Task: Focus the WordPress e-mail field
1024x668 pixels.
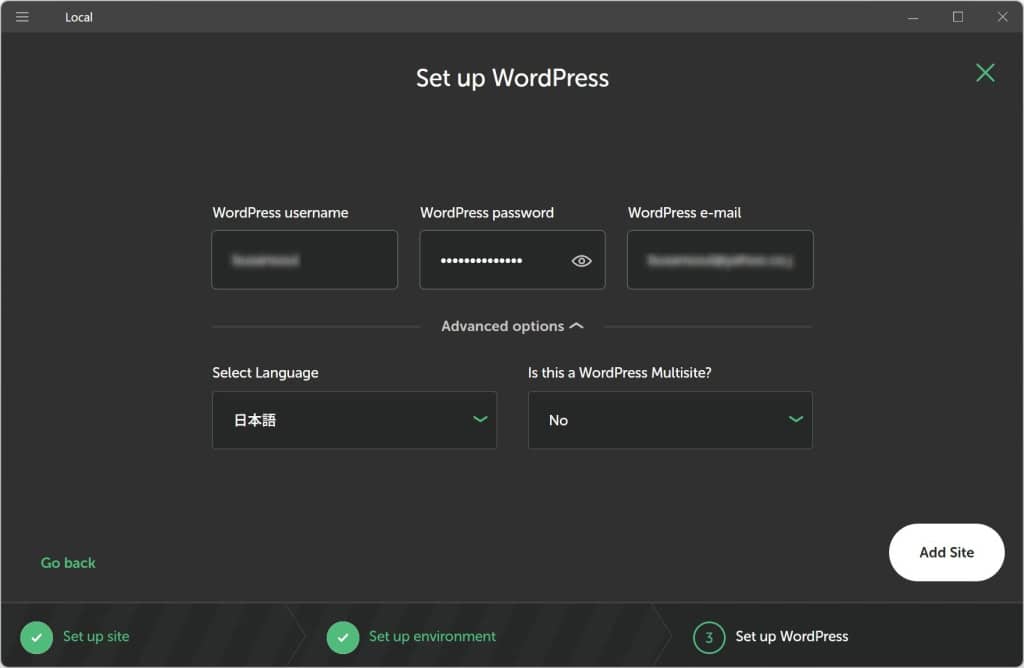Action: (719, 260)
